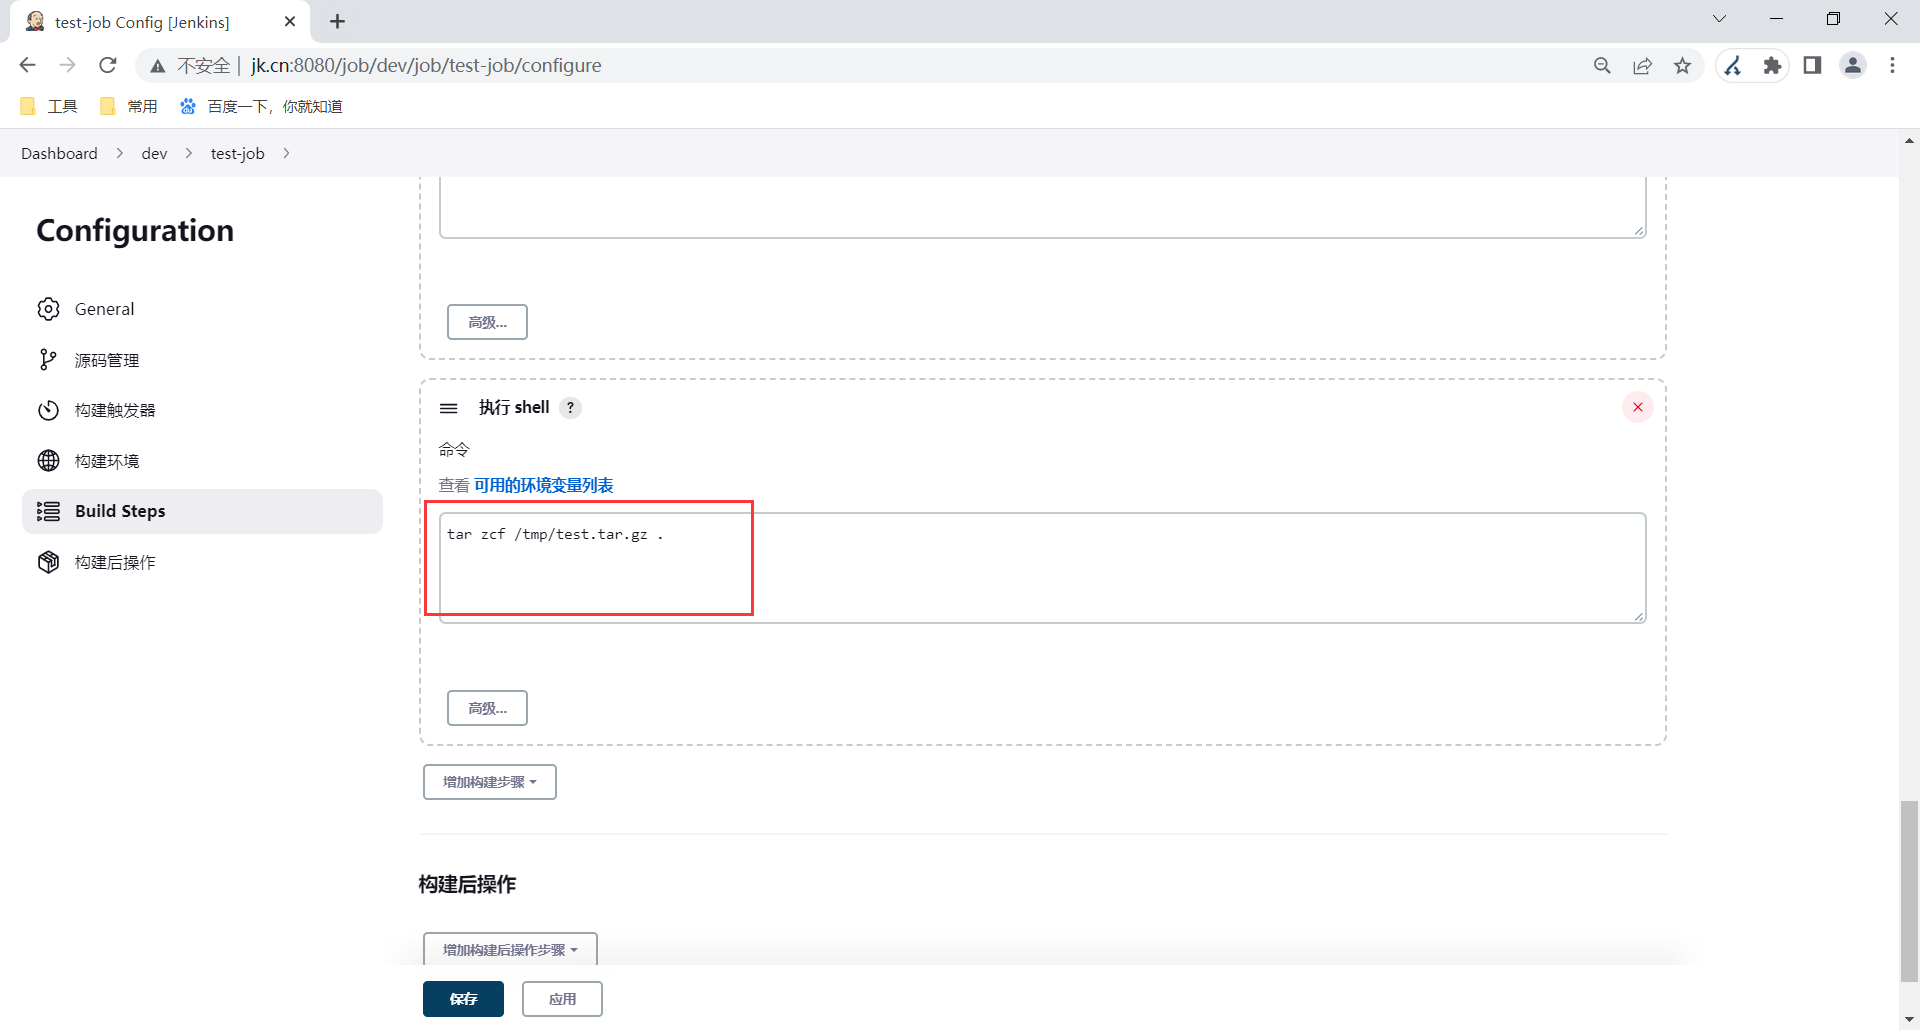Click the not-secure warning icon
1920x1030 pixels.
point(157,66)
